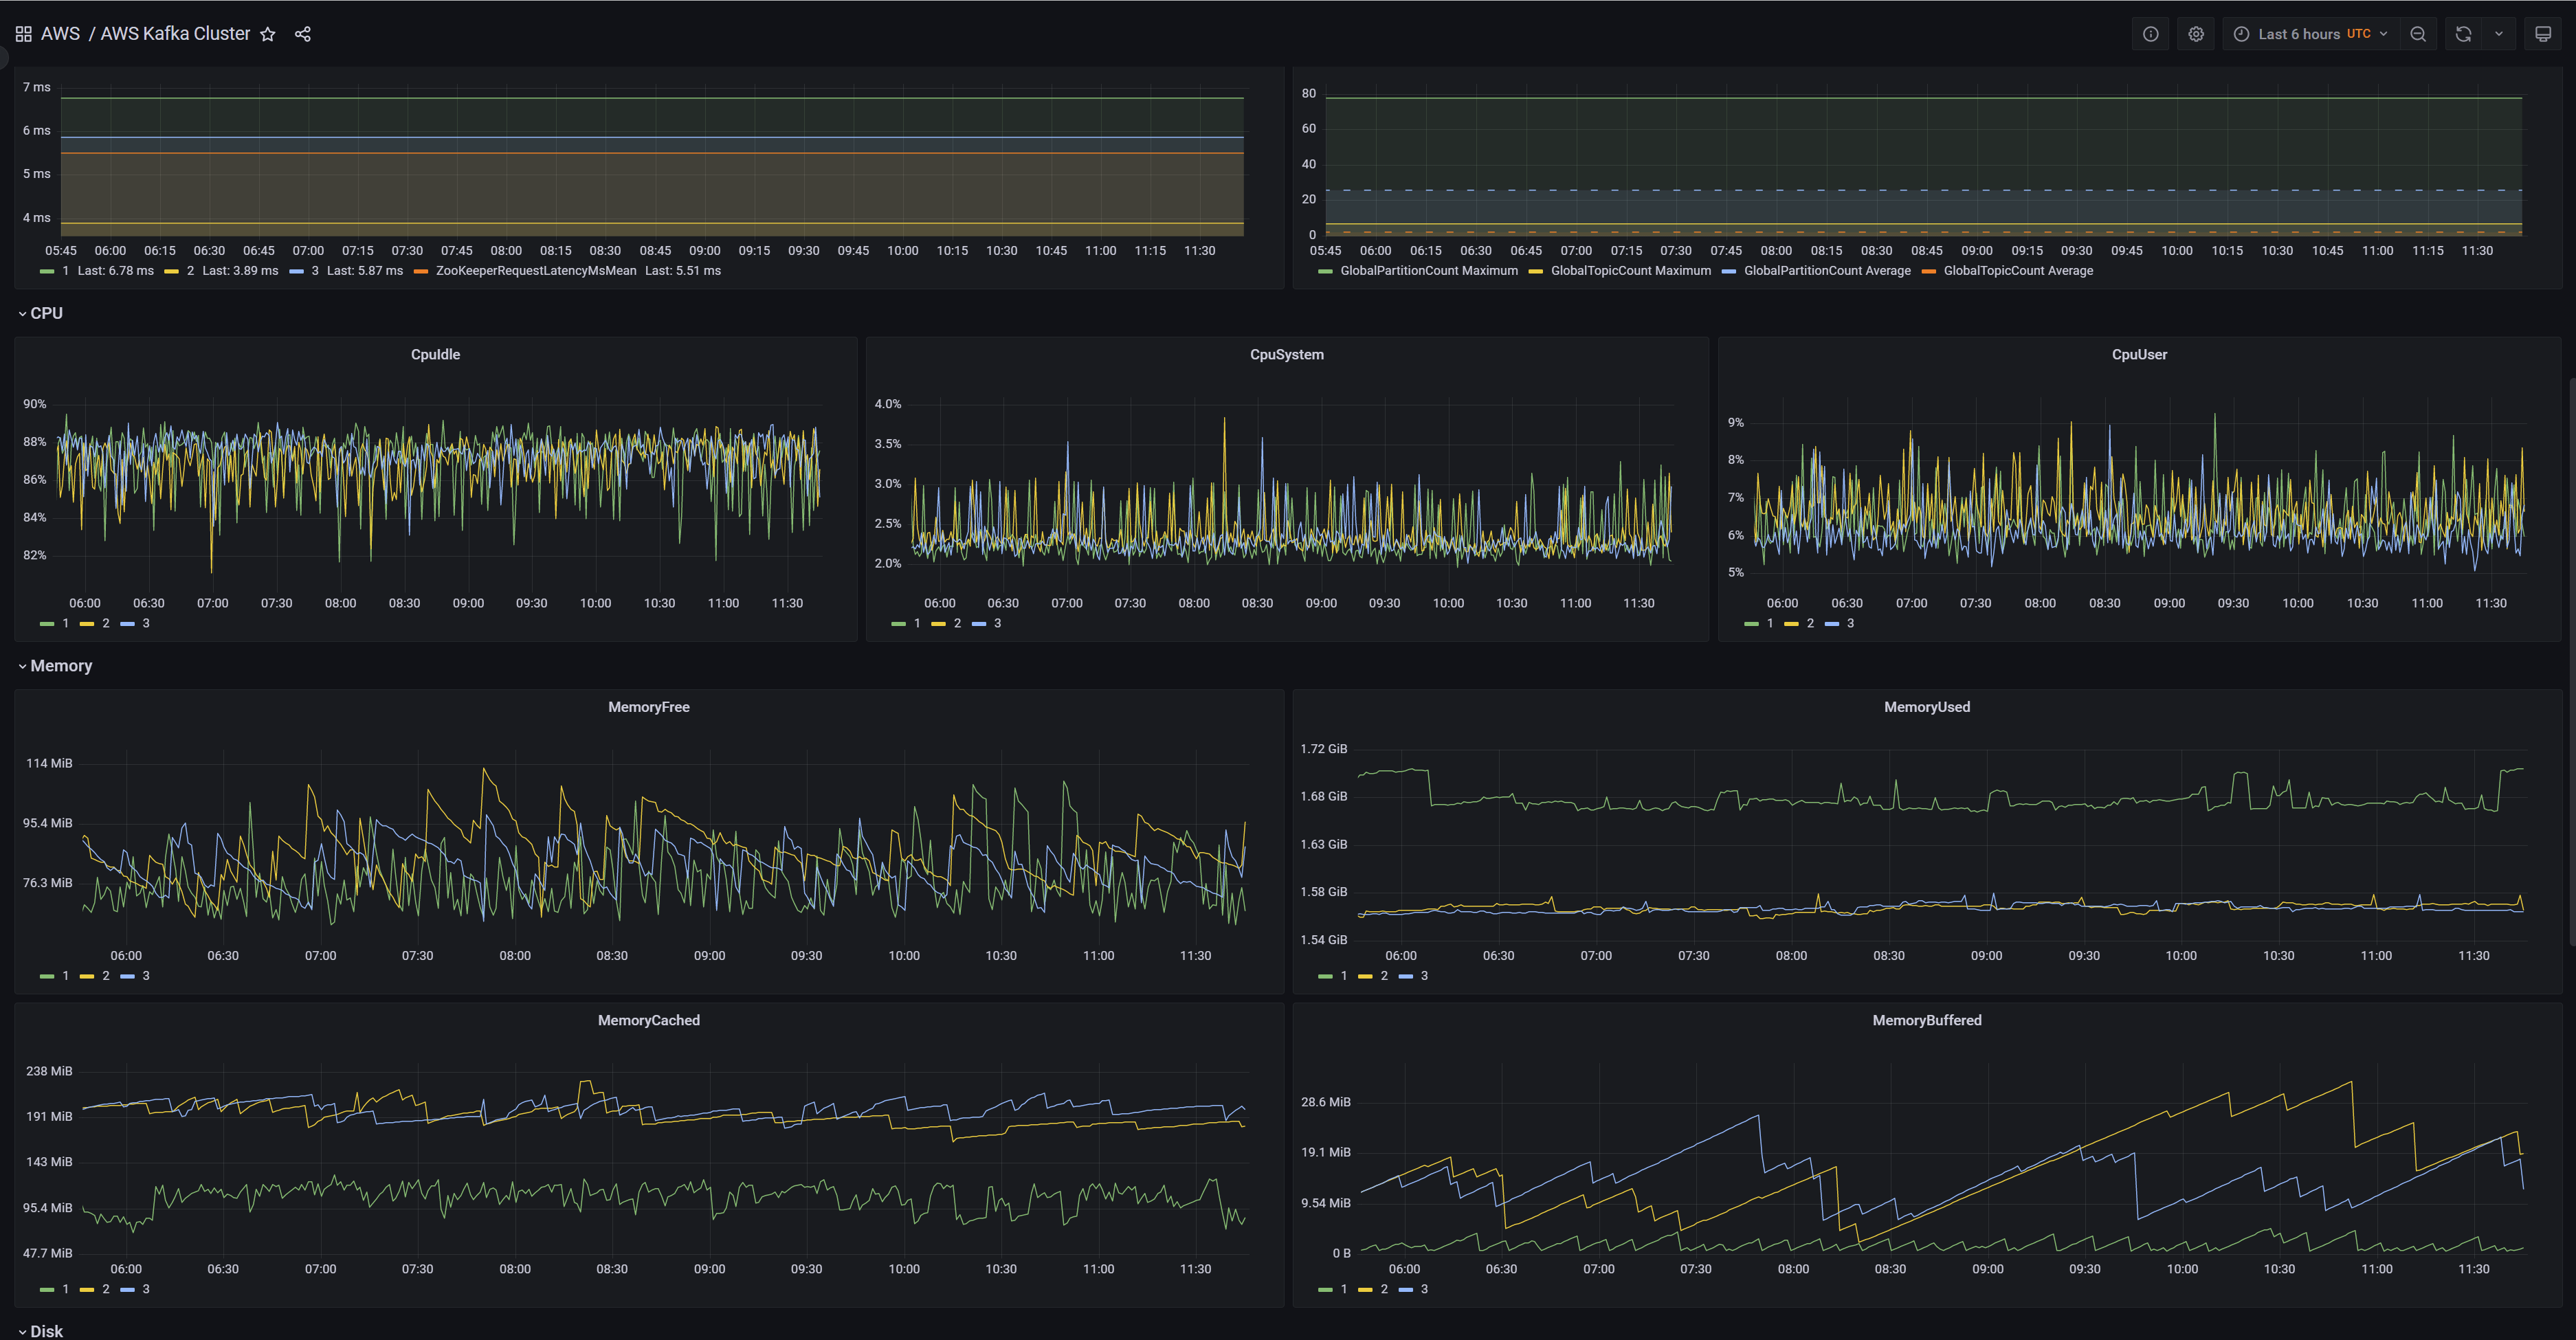Open the CpuIdle panel title menu
This screenshot has width=2576, height=1340.
(x=435, y=355)
